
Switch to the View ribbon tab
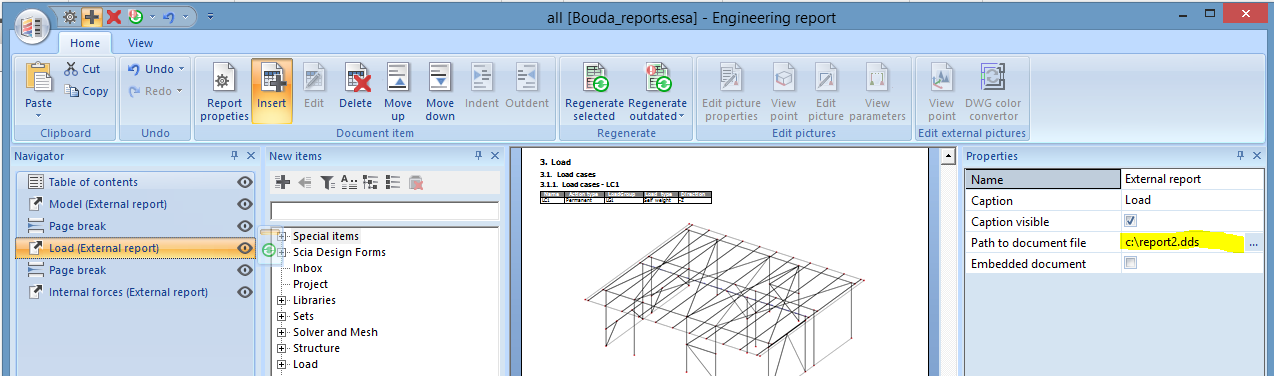(140, 43)
